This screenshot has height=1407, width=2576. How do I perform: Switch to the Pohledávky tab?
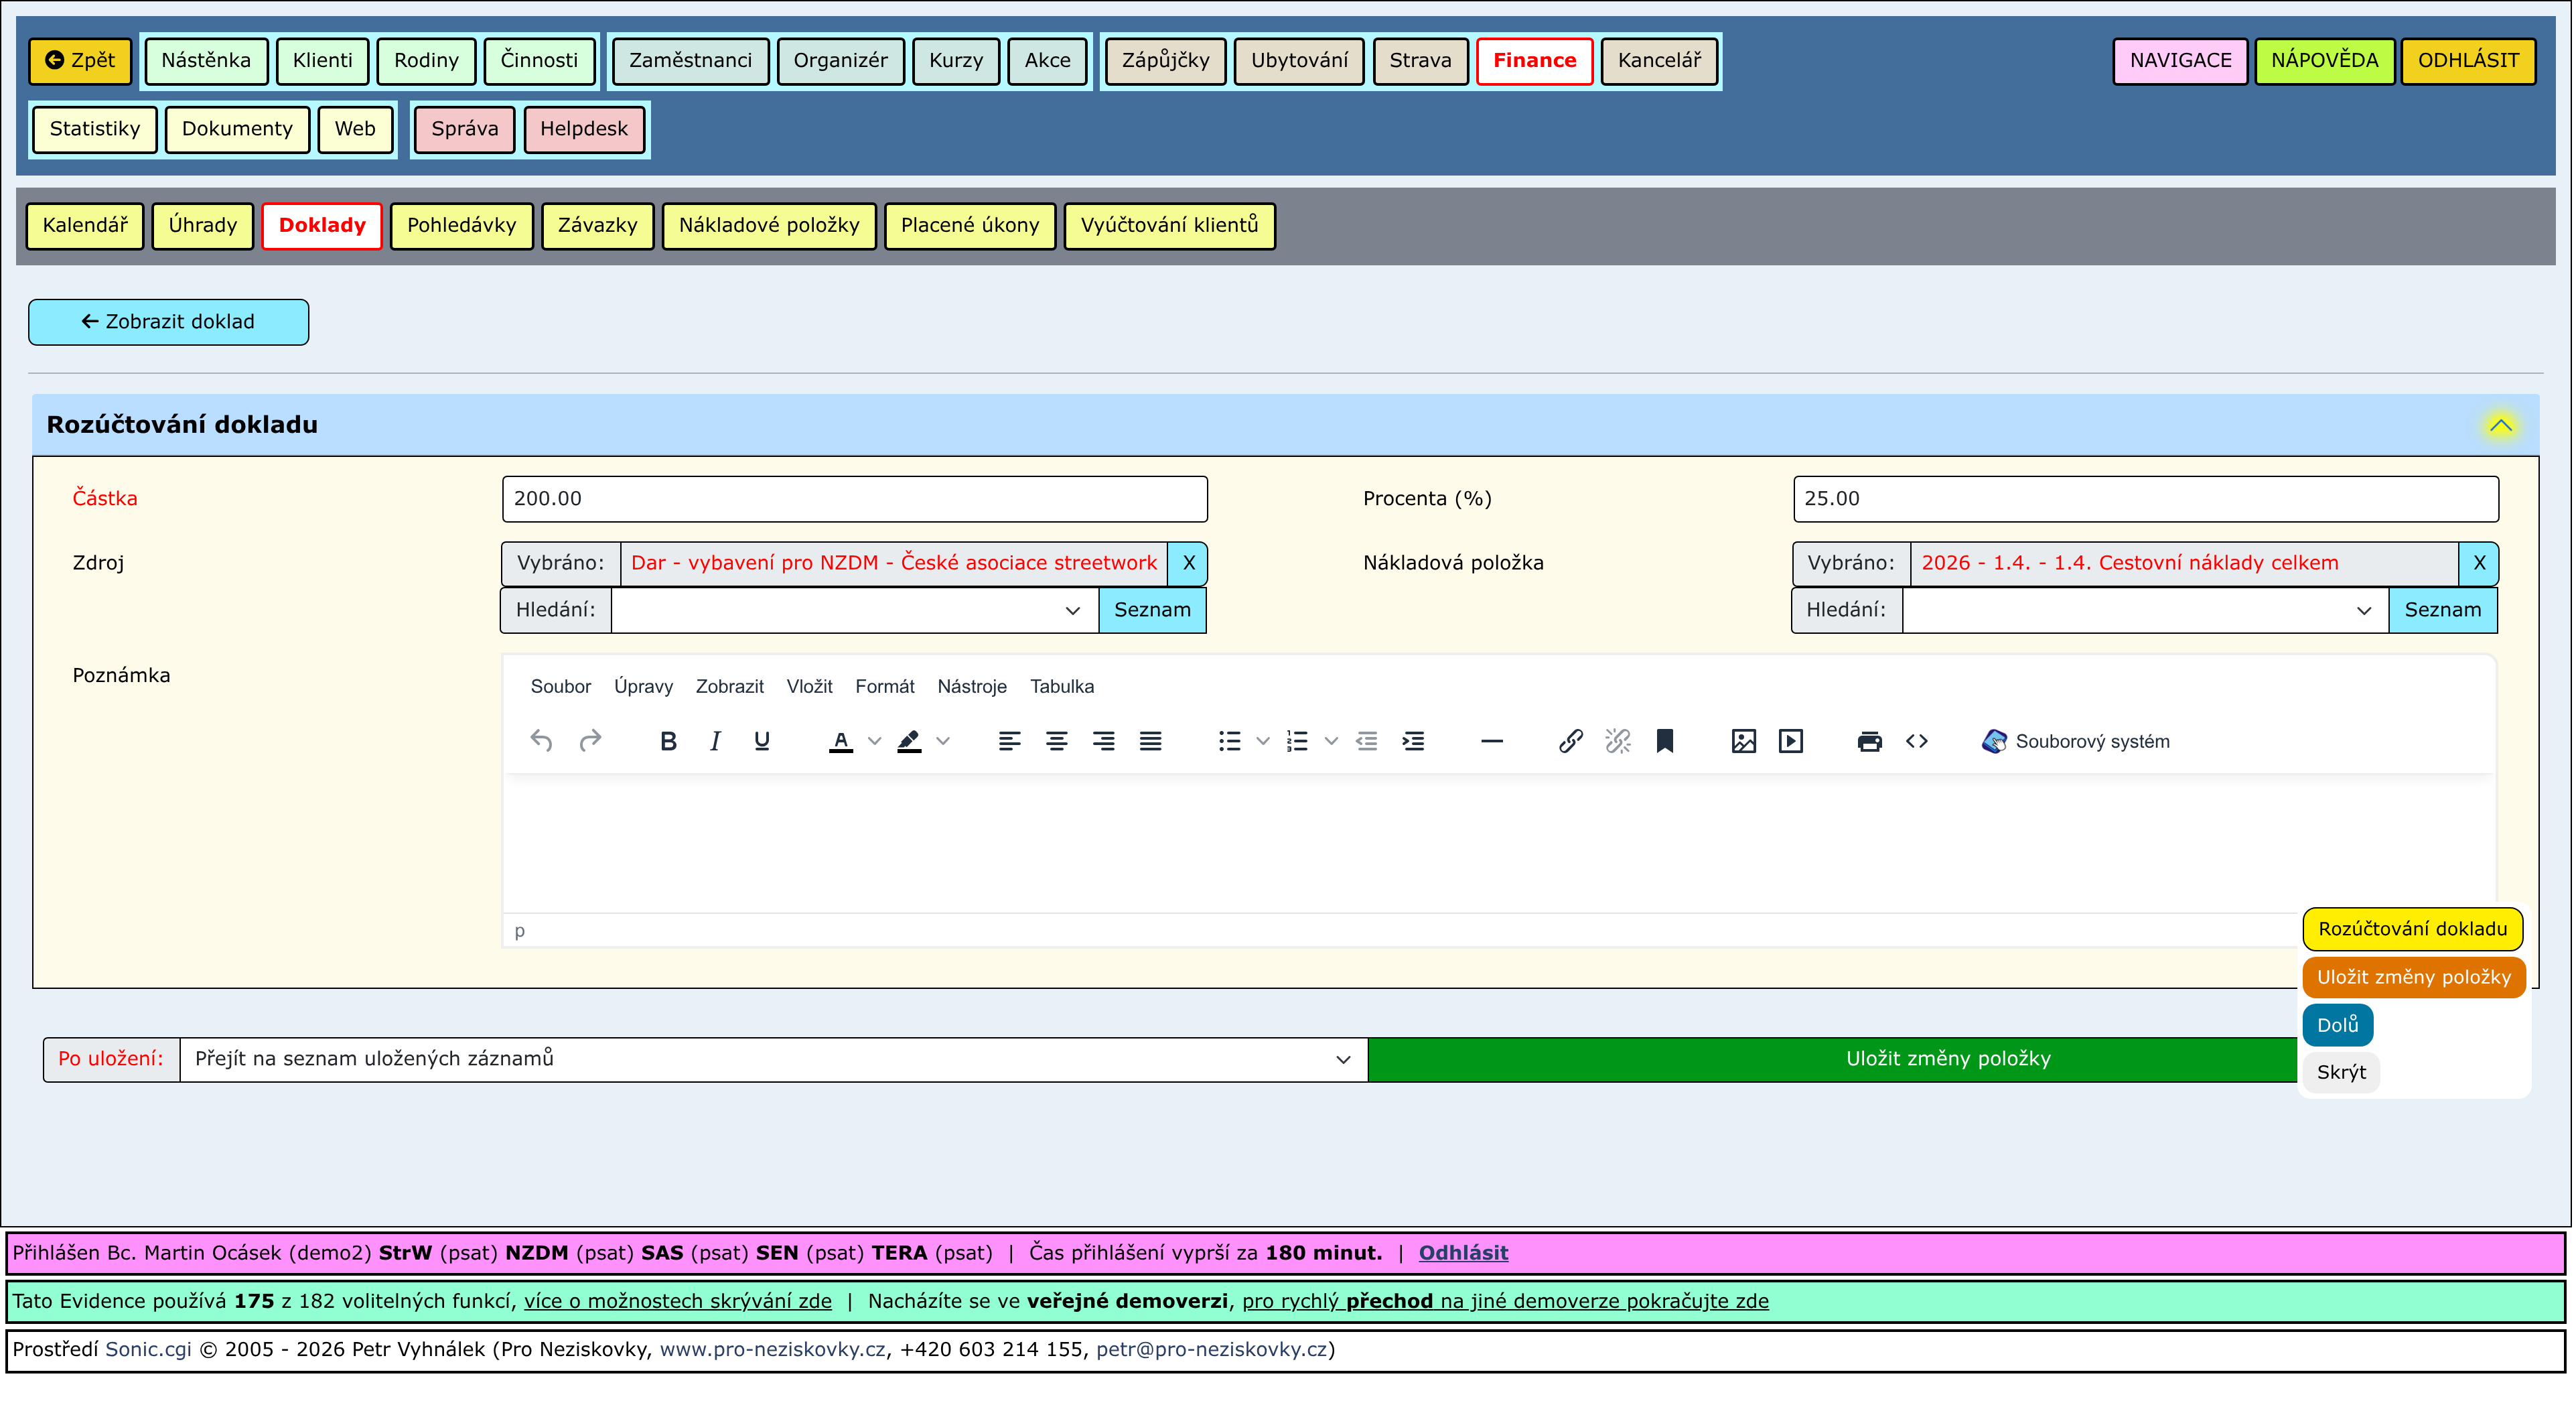(x=461, y=225)
